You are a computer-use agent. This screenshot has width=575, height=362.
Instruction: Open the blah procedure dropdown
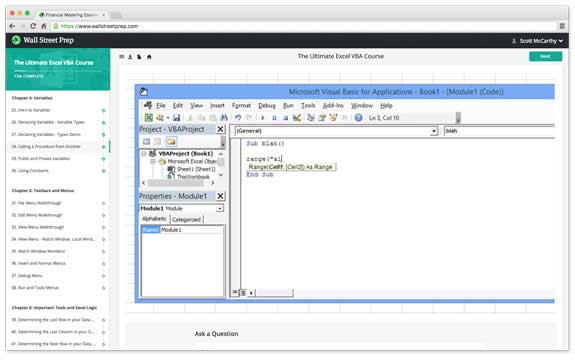point(499,131)
